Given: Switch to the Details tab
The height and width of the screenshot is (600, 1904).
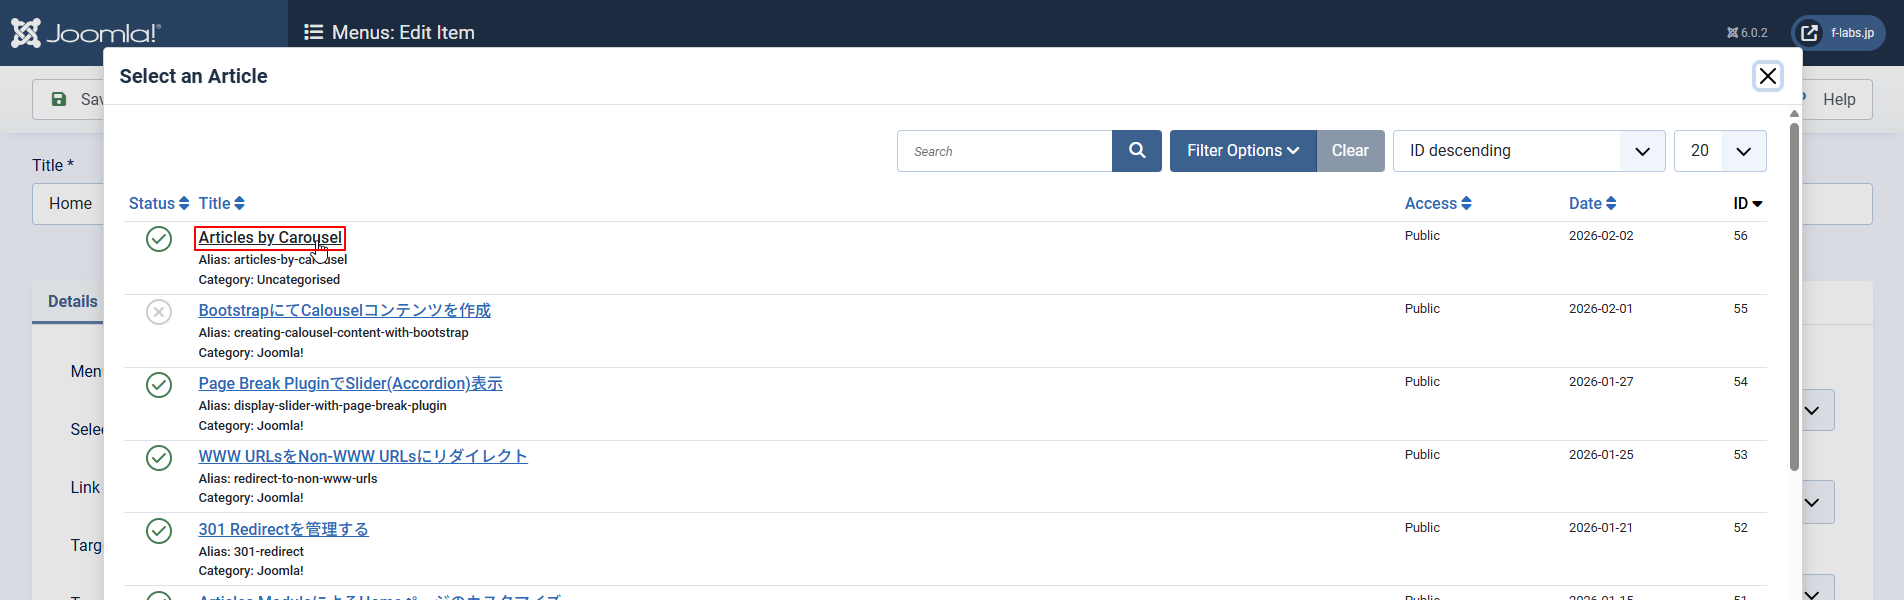Looking at the screenshot, I should click(72, 302).
